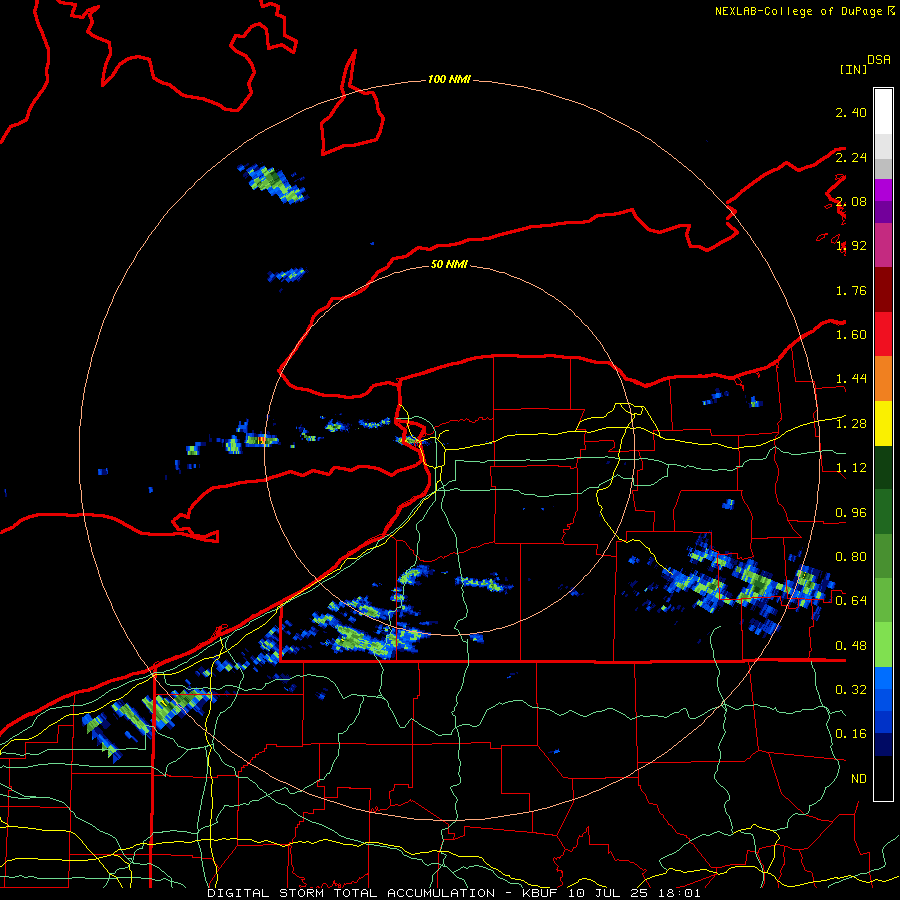
Task: Click the 0.80 legend value
Action: (851, 557)
